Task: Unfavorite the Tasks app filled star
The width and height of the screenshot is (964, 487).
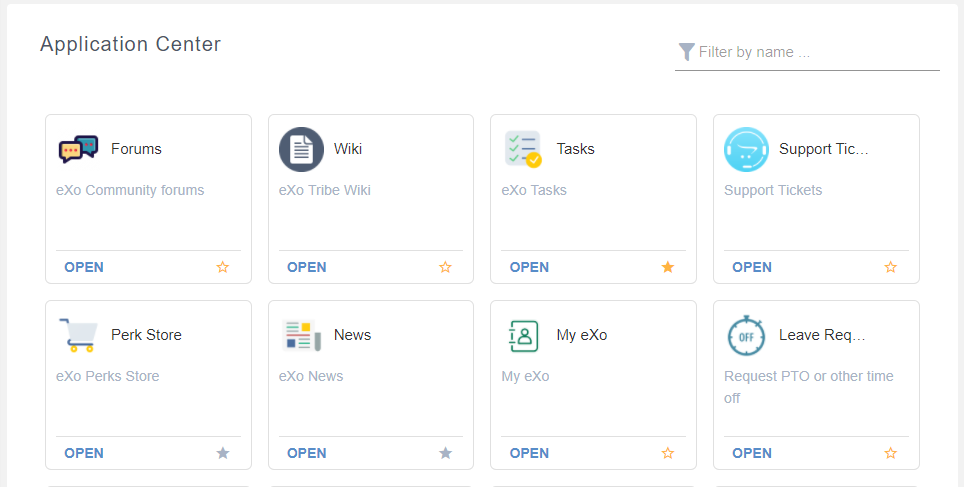Action: (x=668, y=267)
